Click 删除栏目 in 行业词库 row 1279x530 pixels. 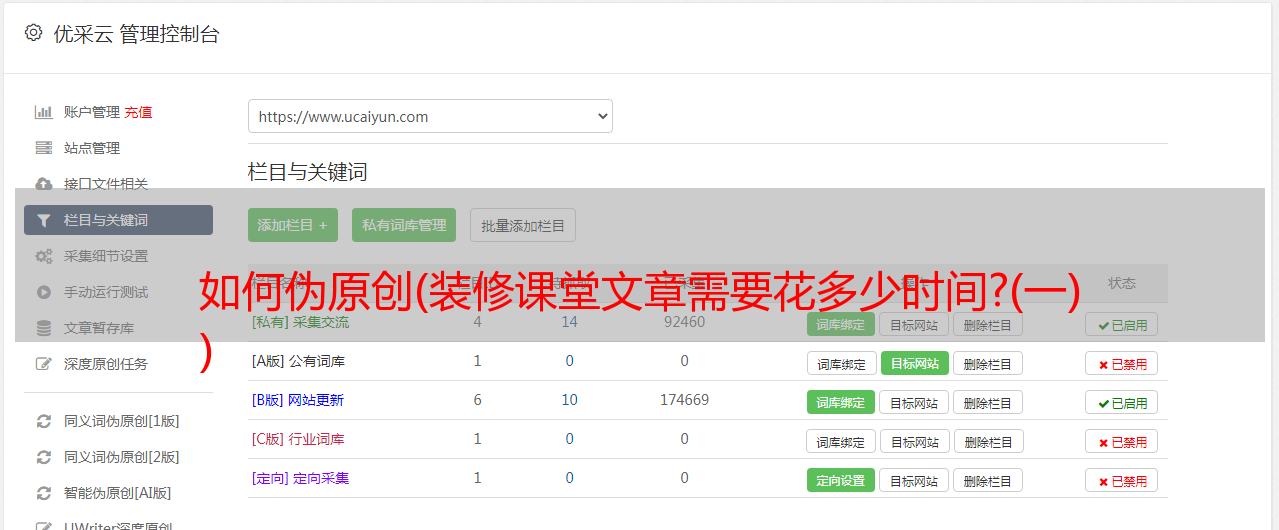[x=988, y=441]
